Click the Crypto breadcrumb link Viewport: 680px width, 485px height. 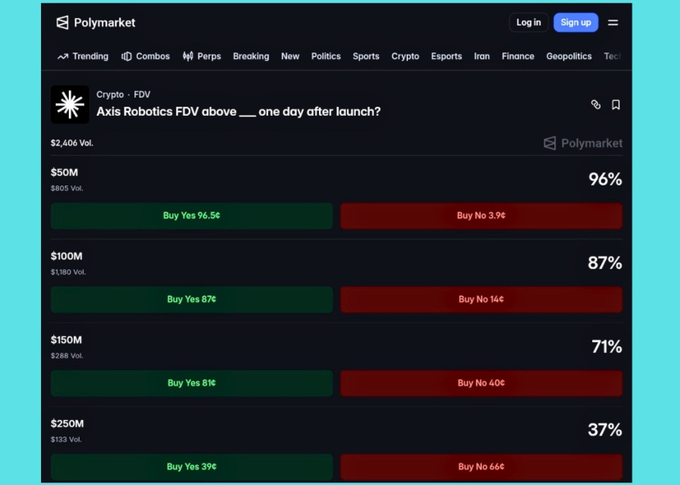pos(110,95)
